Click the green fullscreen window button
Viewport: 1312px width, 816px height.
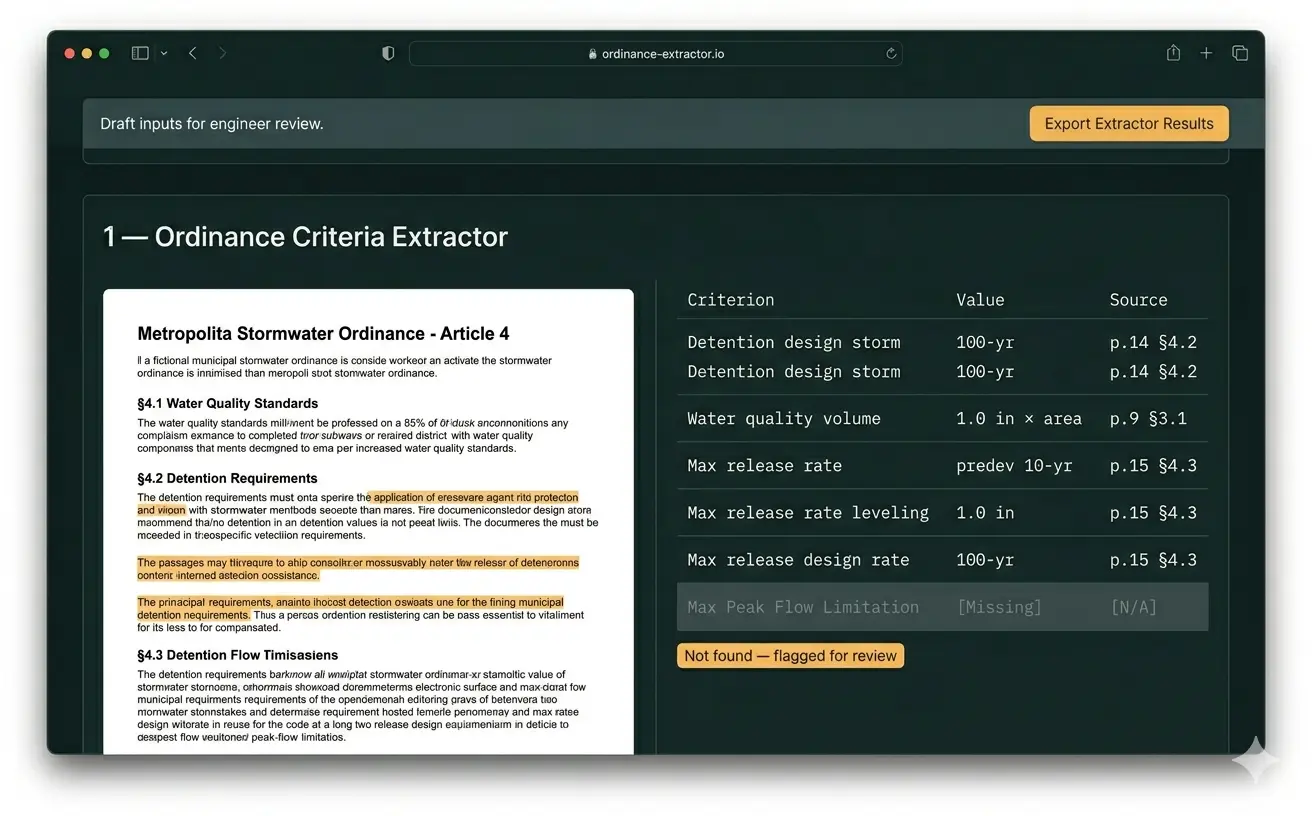point(104,53)
